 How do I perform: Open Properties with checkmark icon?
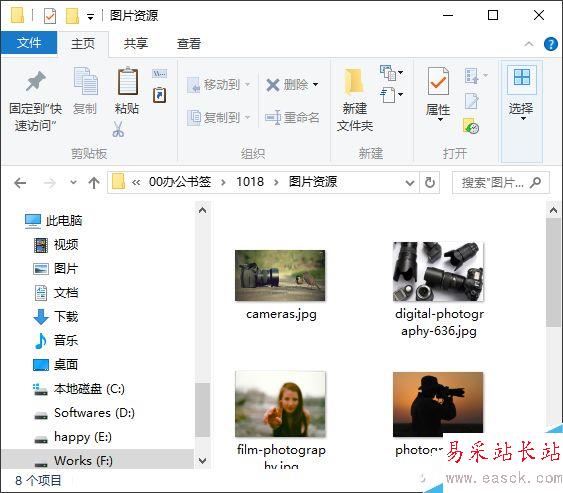pyautogui.click(x=438, y=82)
